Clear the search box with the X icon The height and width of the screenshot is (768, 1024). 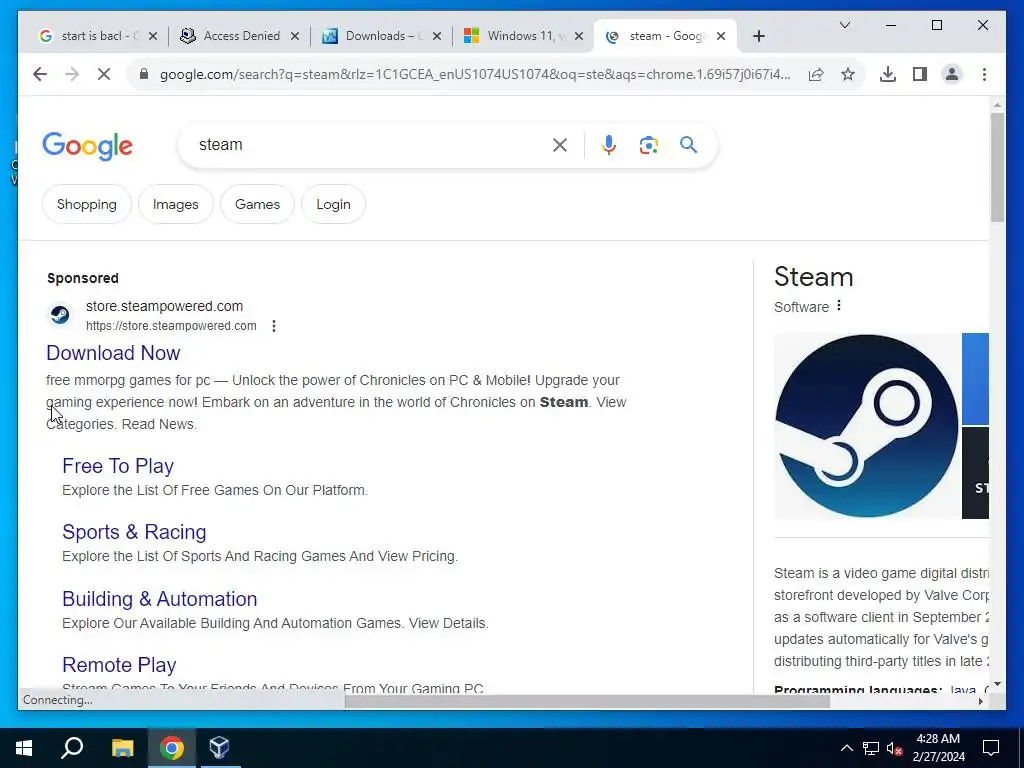pos(560,145)
